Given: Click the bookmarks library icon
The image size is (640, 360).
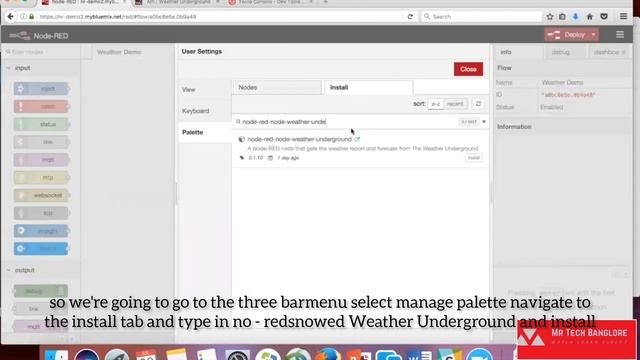Looking at the screenshot, I should click(562, 17).
